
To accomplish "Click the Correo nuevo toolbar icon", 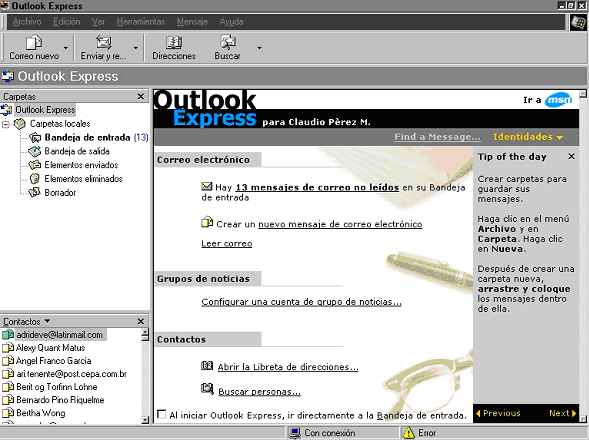I will pyautogui.click(x=34, y=42).
